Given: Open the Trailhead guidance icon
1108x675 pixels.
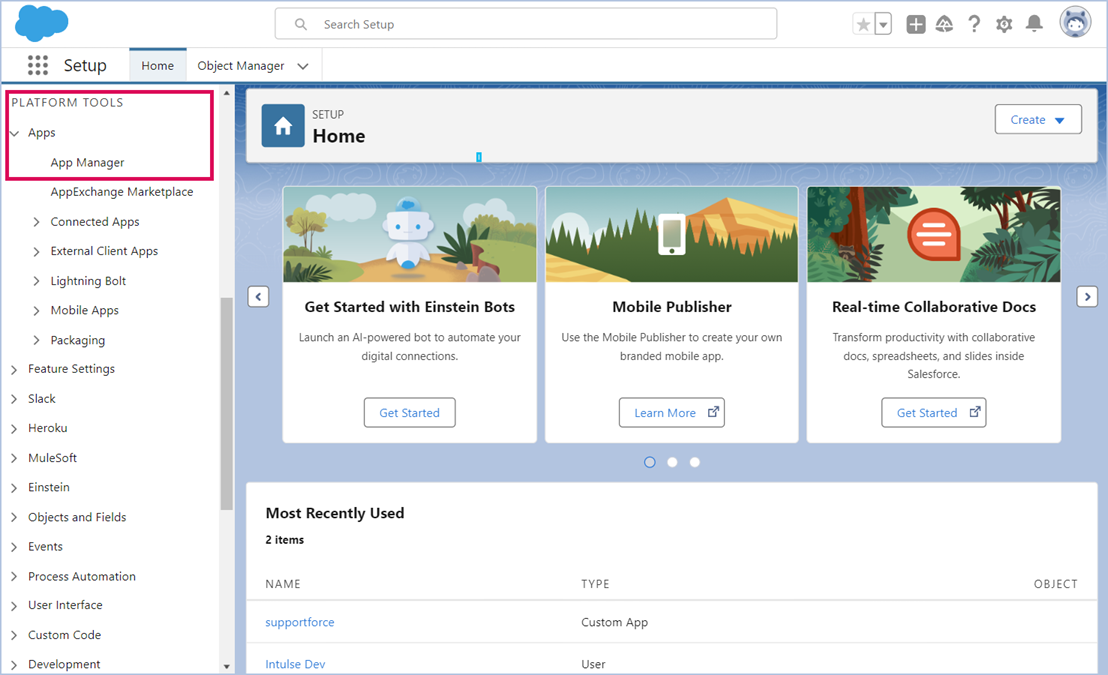Looking at the screenshot, I should tap(944, 25).
